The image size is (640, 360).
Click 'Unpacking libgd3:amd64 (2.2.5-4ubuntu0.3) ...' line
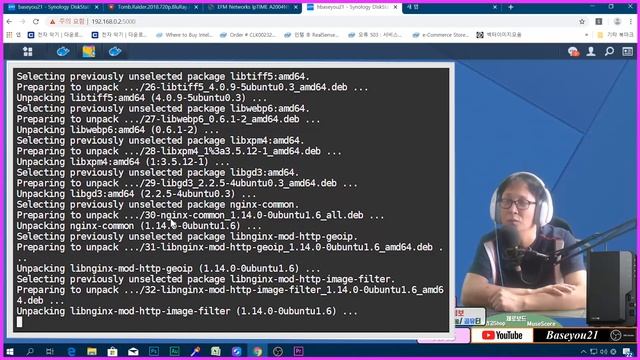click(x=136, y=194)
